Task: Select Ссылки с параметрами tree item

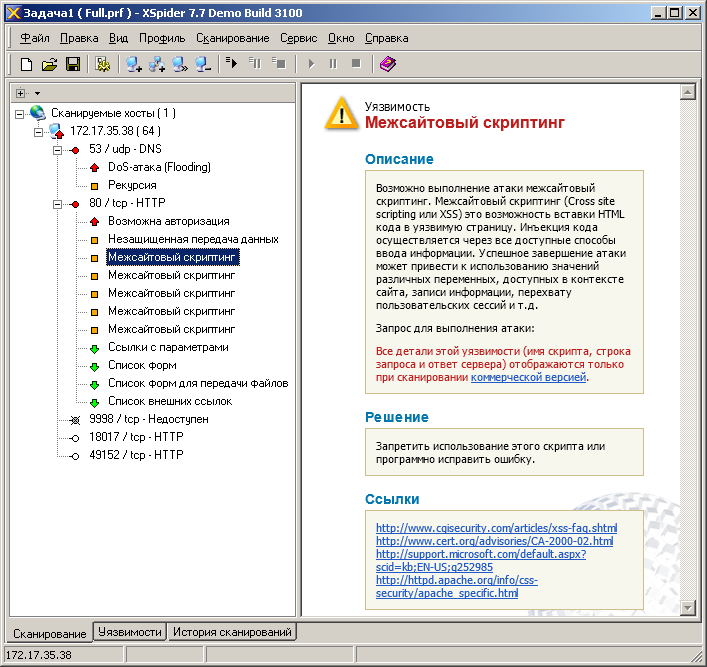Action: 168,347
